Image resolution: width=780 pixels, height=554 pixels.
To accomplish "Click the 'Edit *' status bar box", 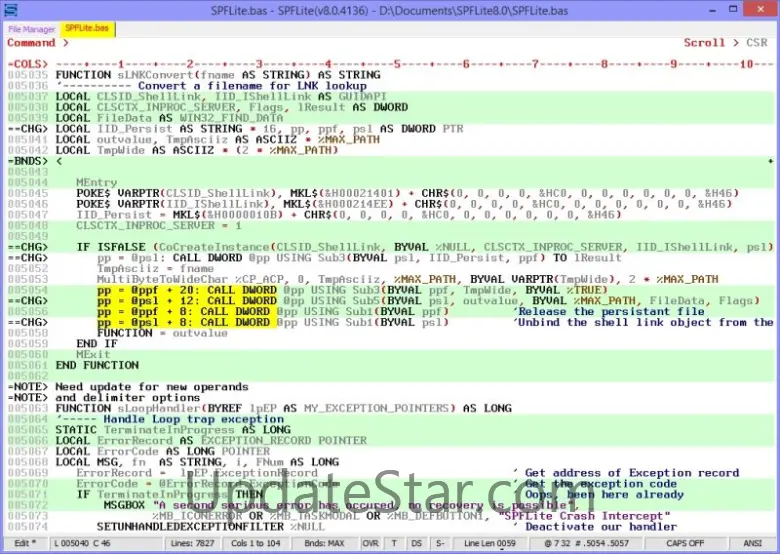I will (25, 543).
